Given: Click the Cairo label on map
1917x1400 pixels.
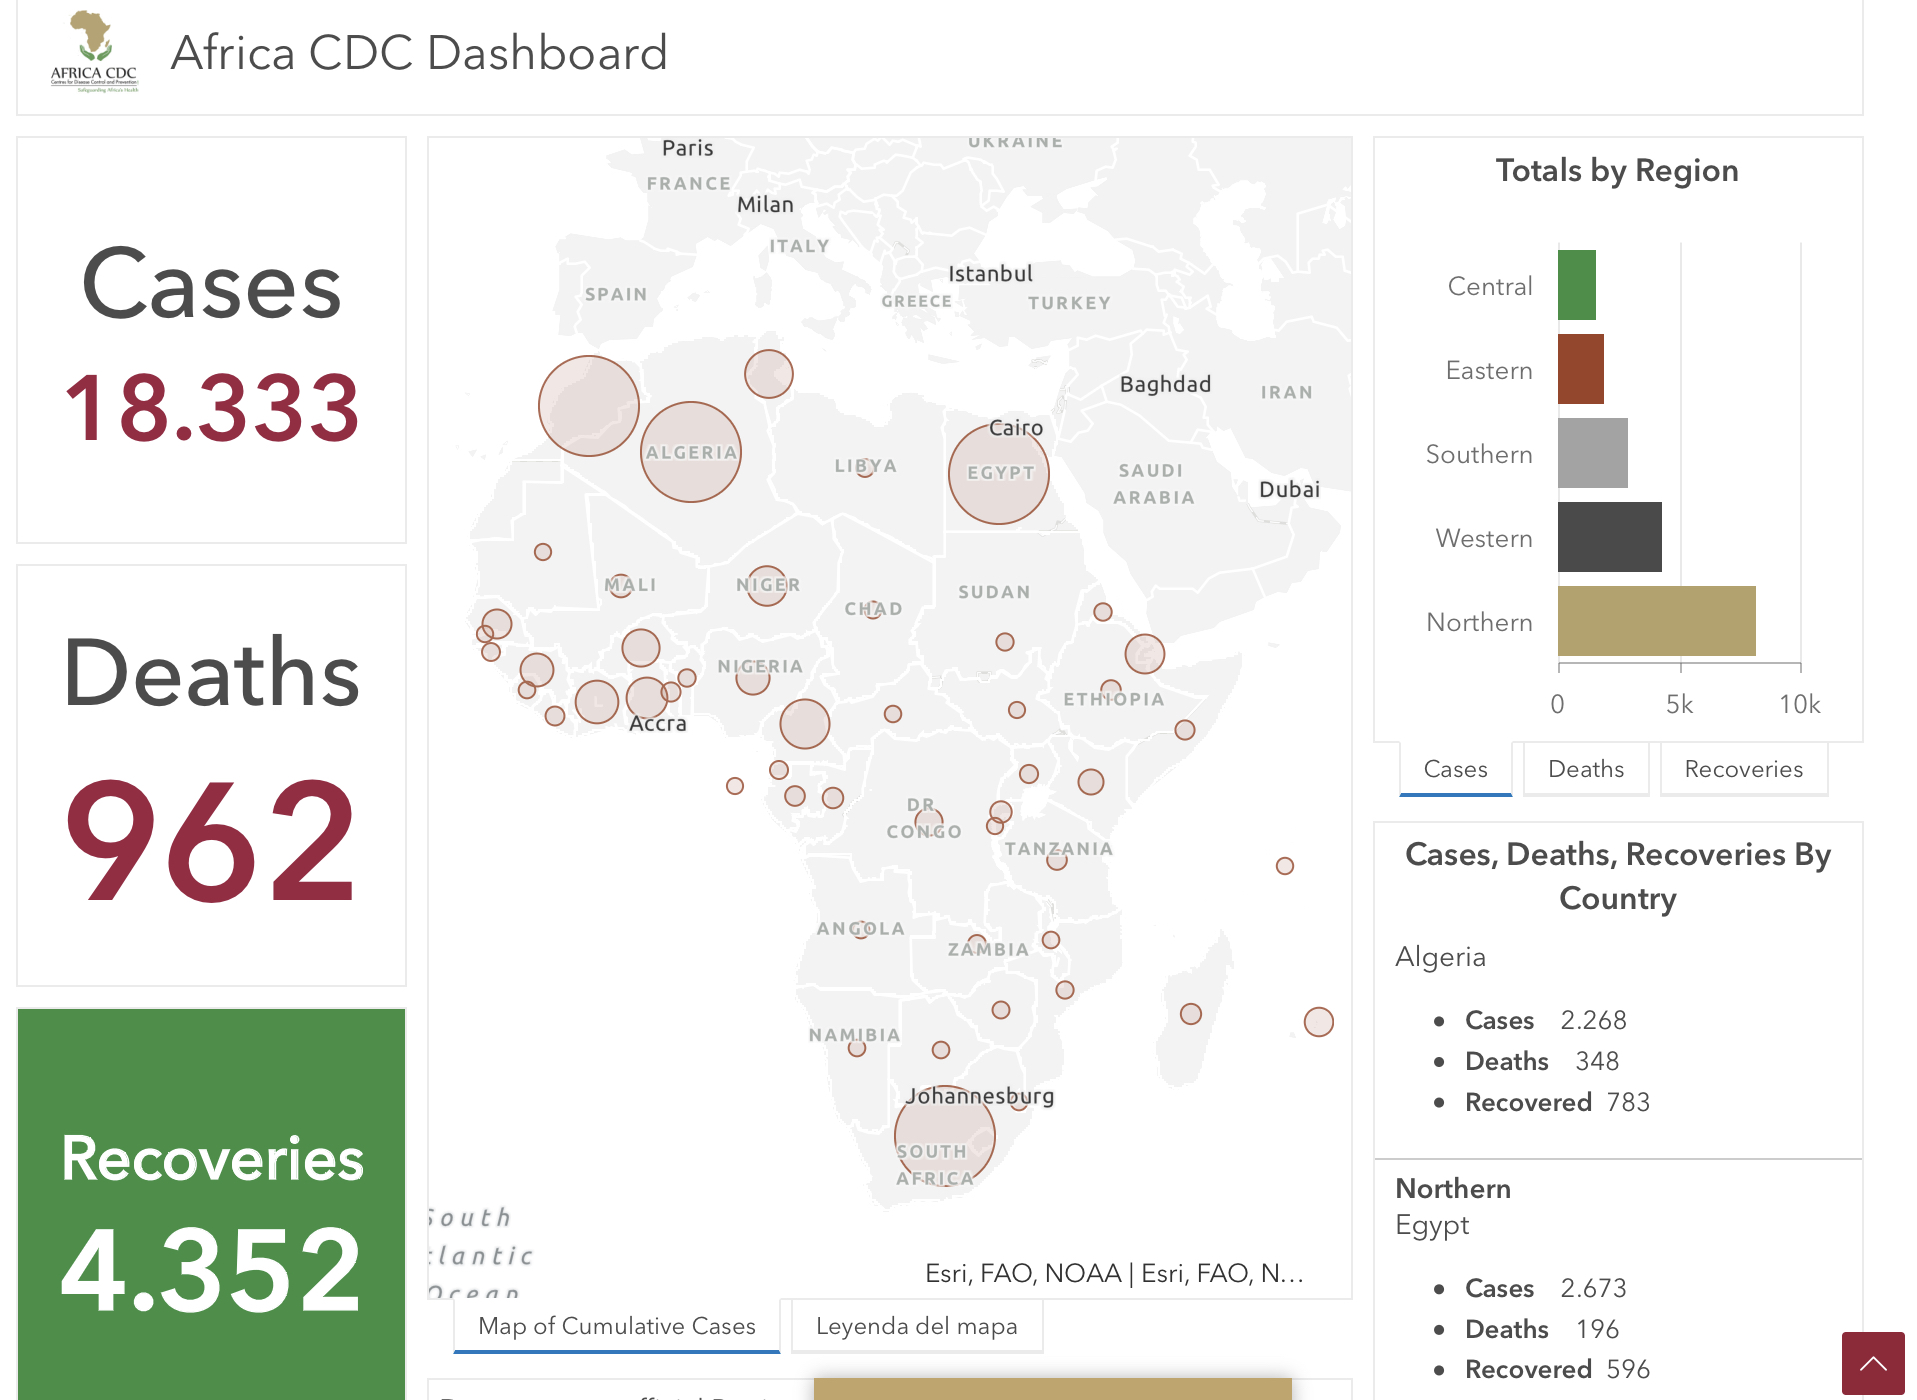Looking at the screenshot, I should tap(1016, 428).
